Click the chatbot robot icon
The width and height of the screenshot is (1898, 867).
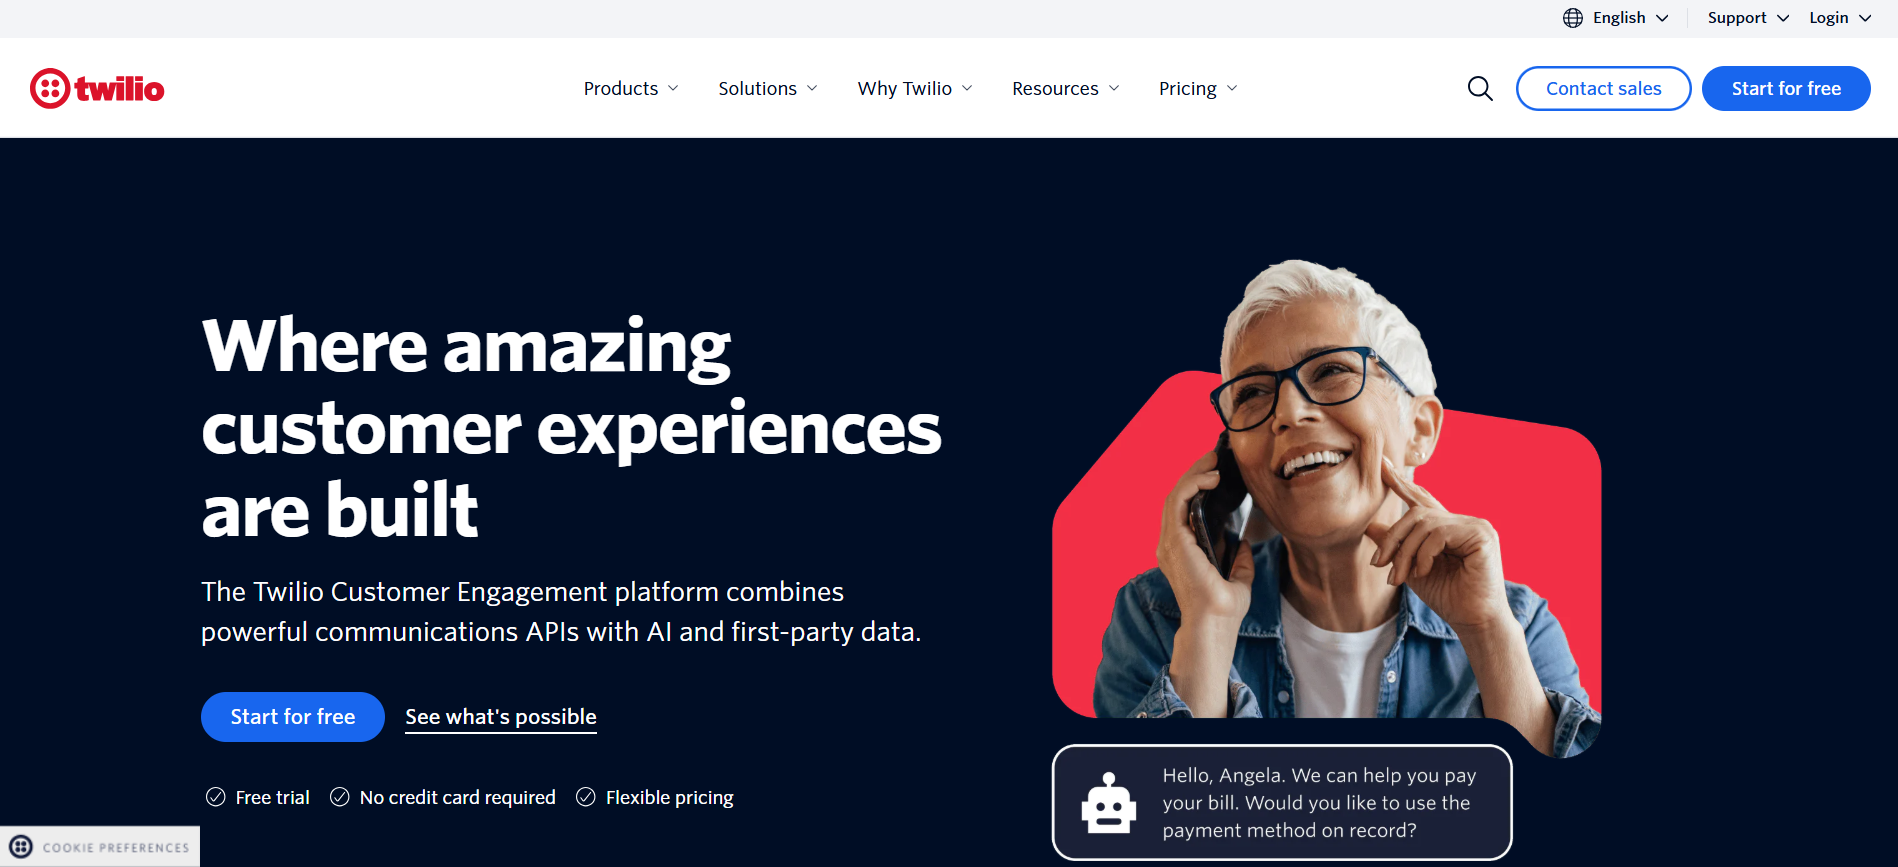click(x=1109, y=803)
